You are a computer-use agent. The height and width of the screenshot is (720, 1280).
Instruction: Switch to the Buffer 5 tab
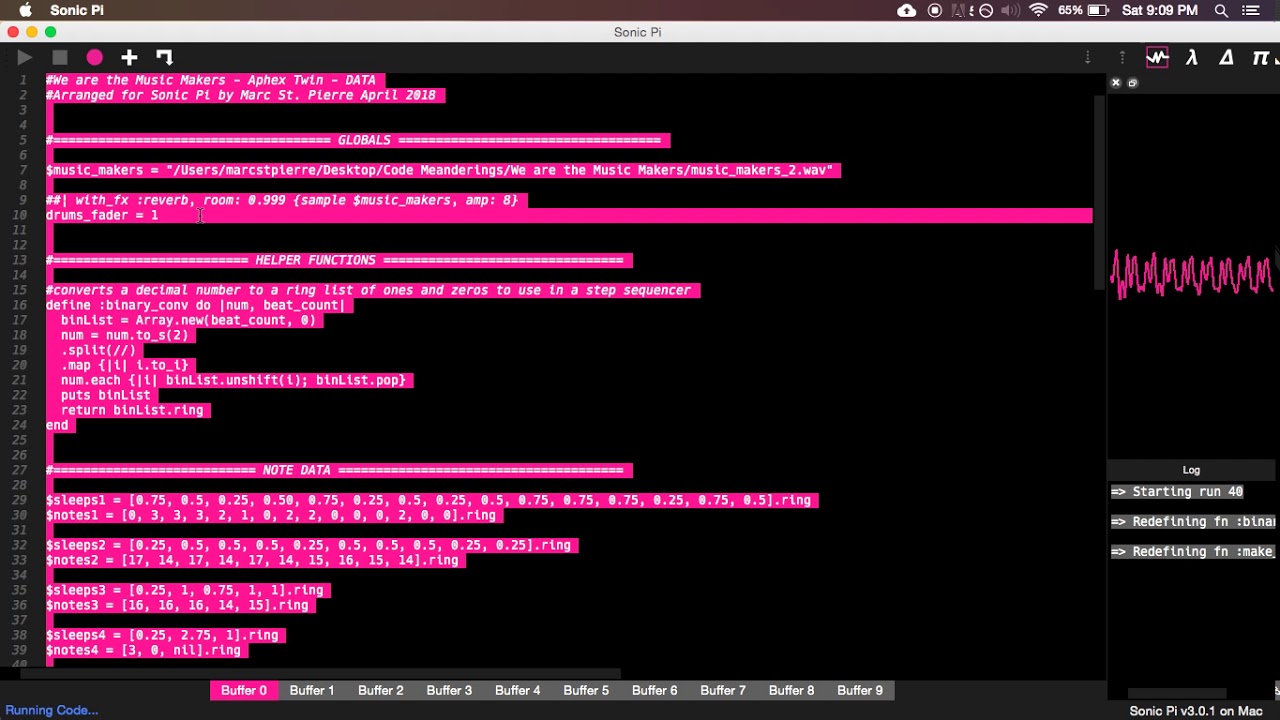tap(586, 690)
